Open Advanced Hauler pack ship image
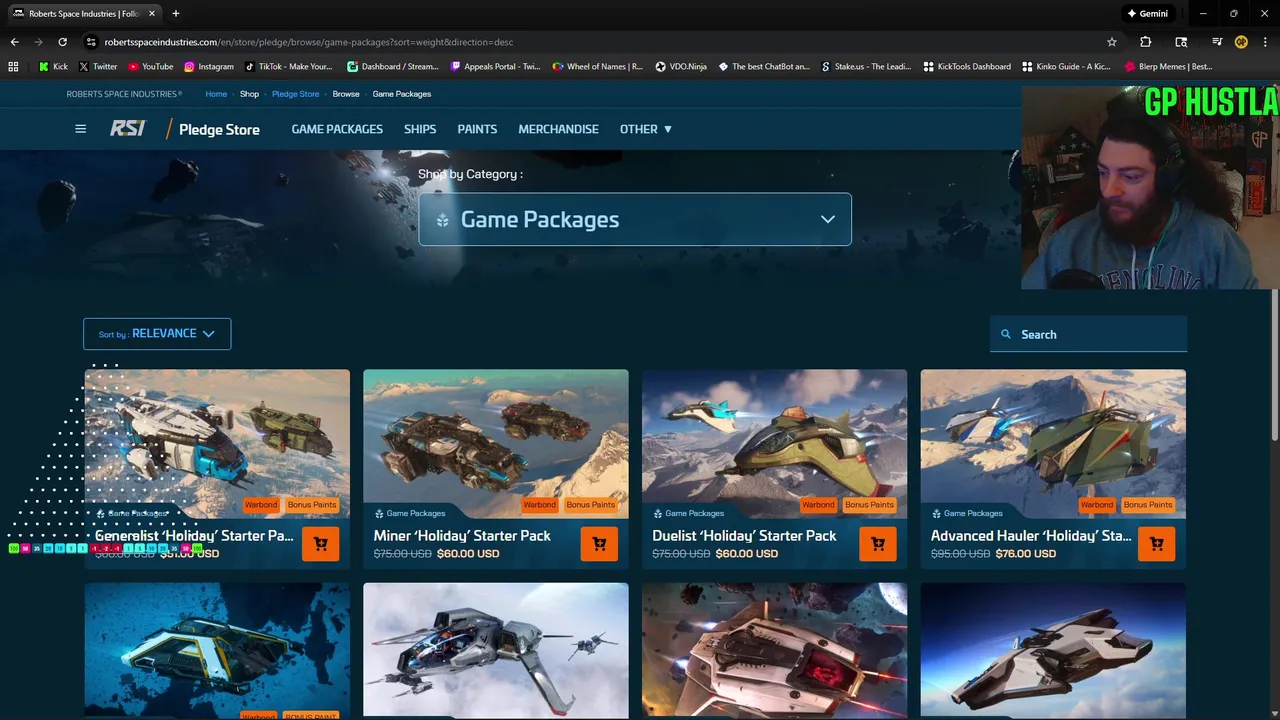Viewport: 1280px width, 720px height. click(x=1053, y=443)
